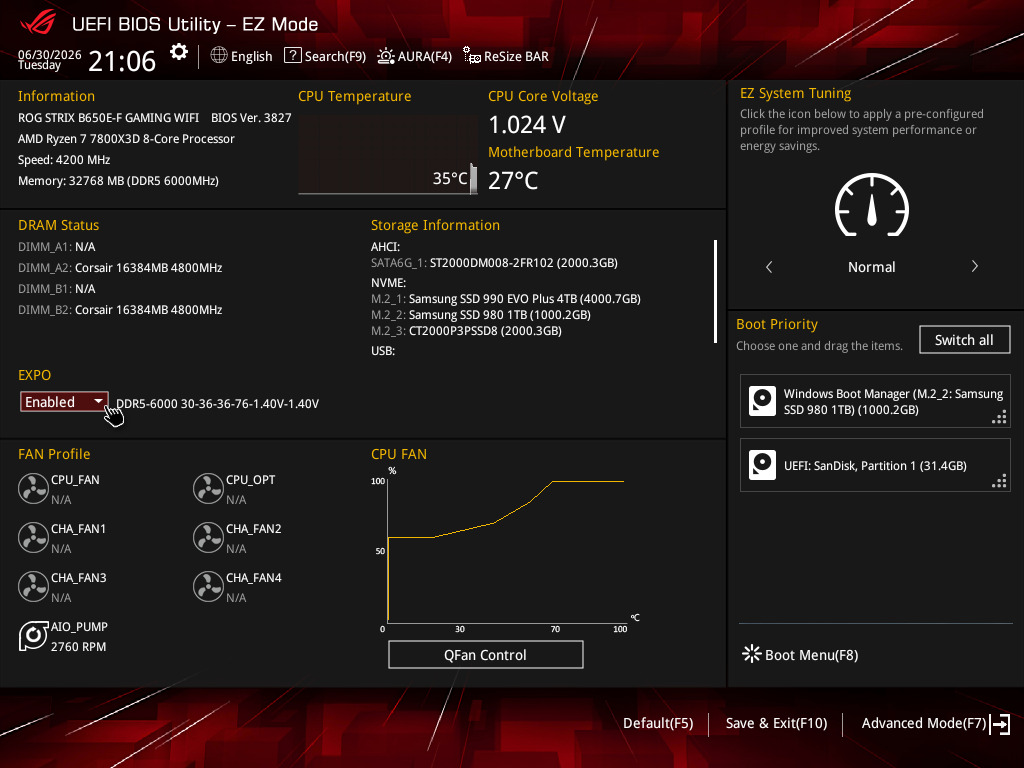Image resolution: width=1024 pixels, height=768 pixels.
Task: Switch to previous EZ tuning profile
Action: pos(769,266)
